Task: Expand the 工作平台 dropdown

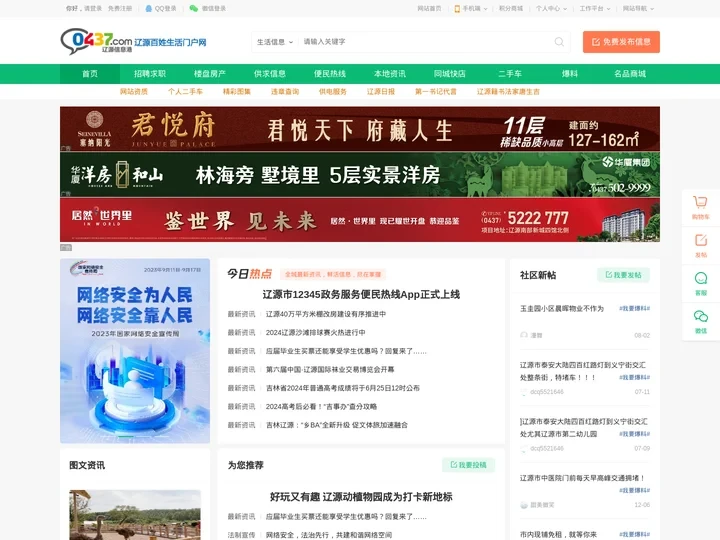Action: pos(595,8)
